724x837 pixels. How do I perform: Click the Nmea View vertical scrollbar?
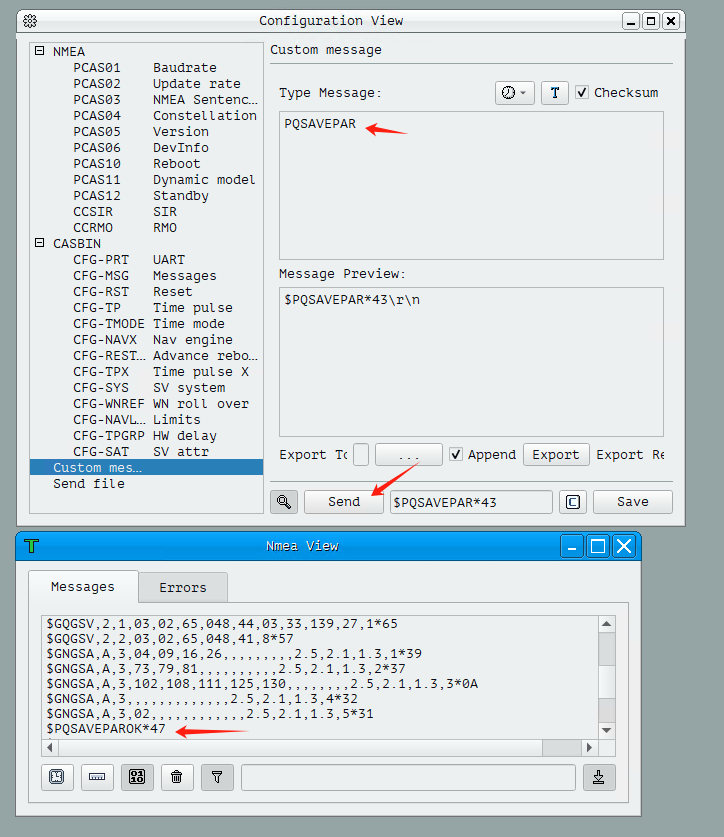[606, 670]
